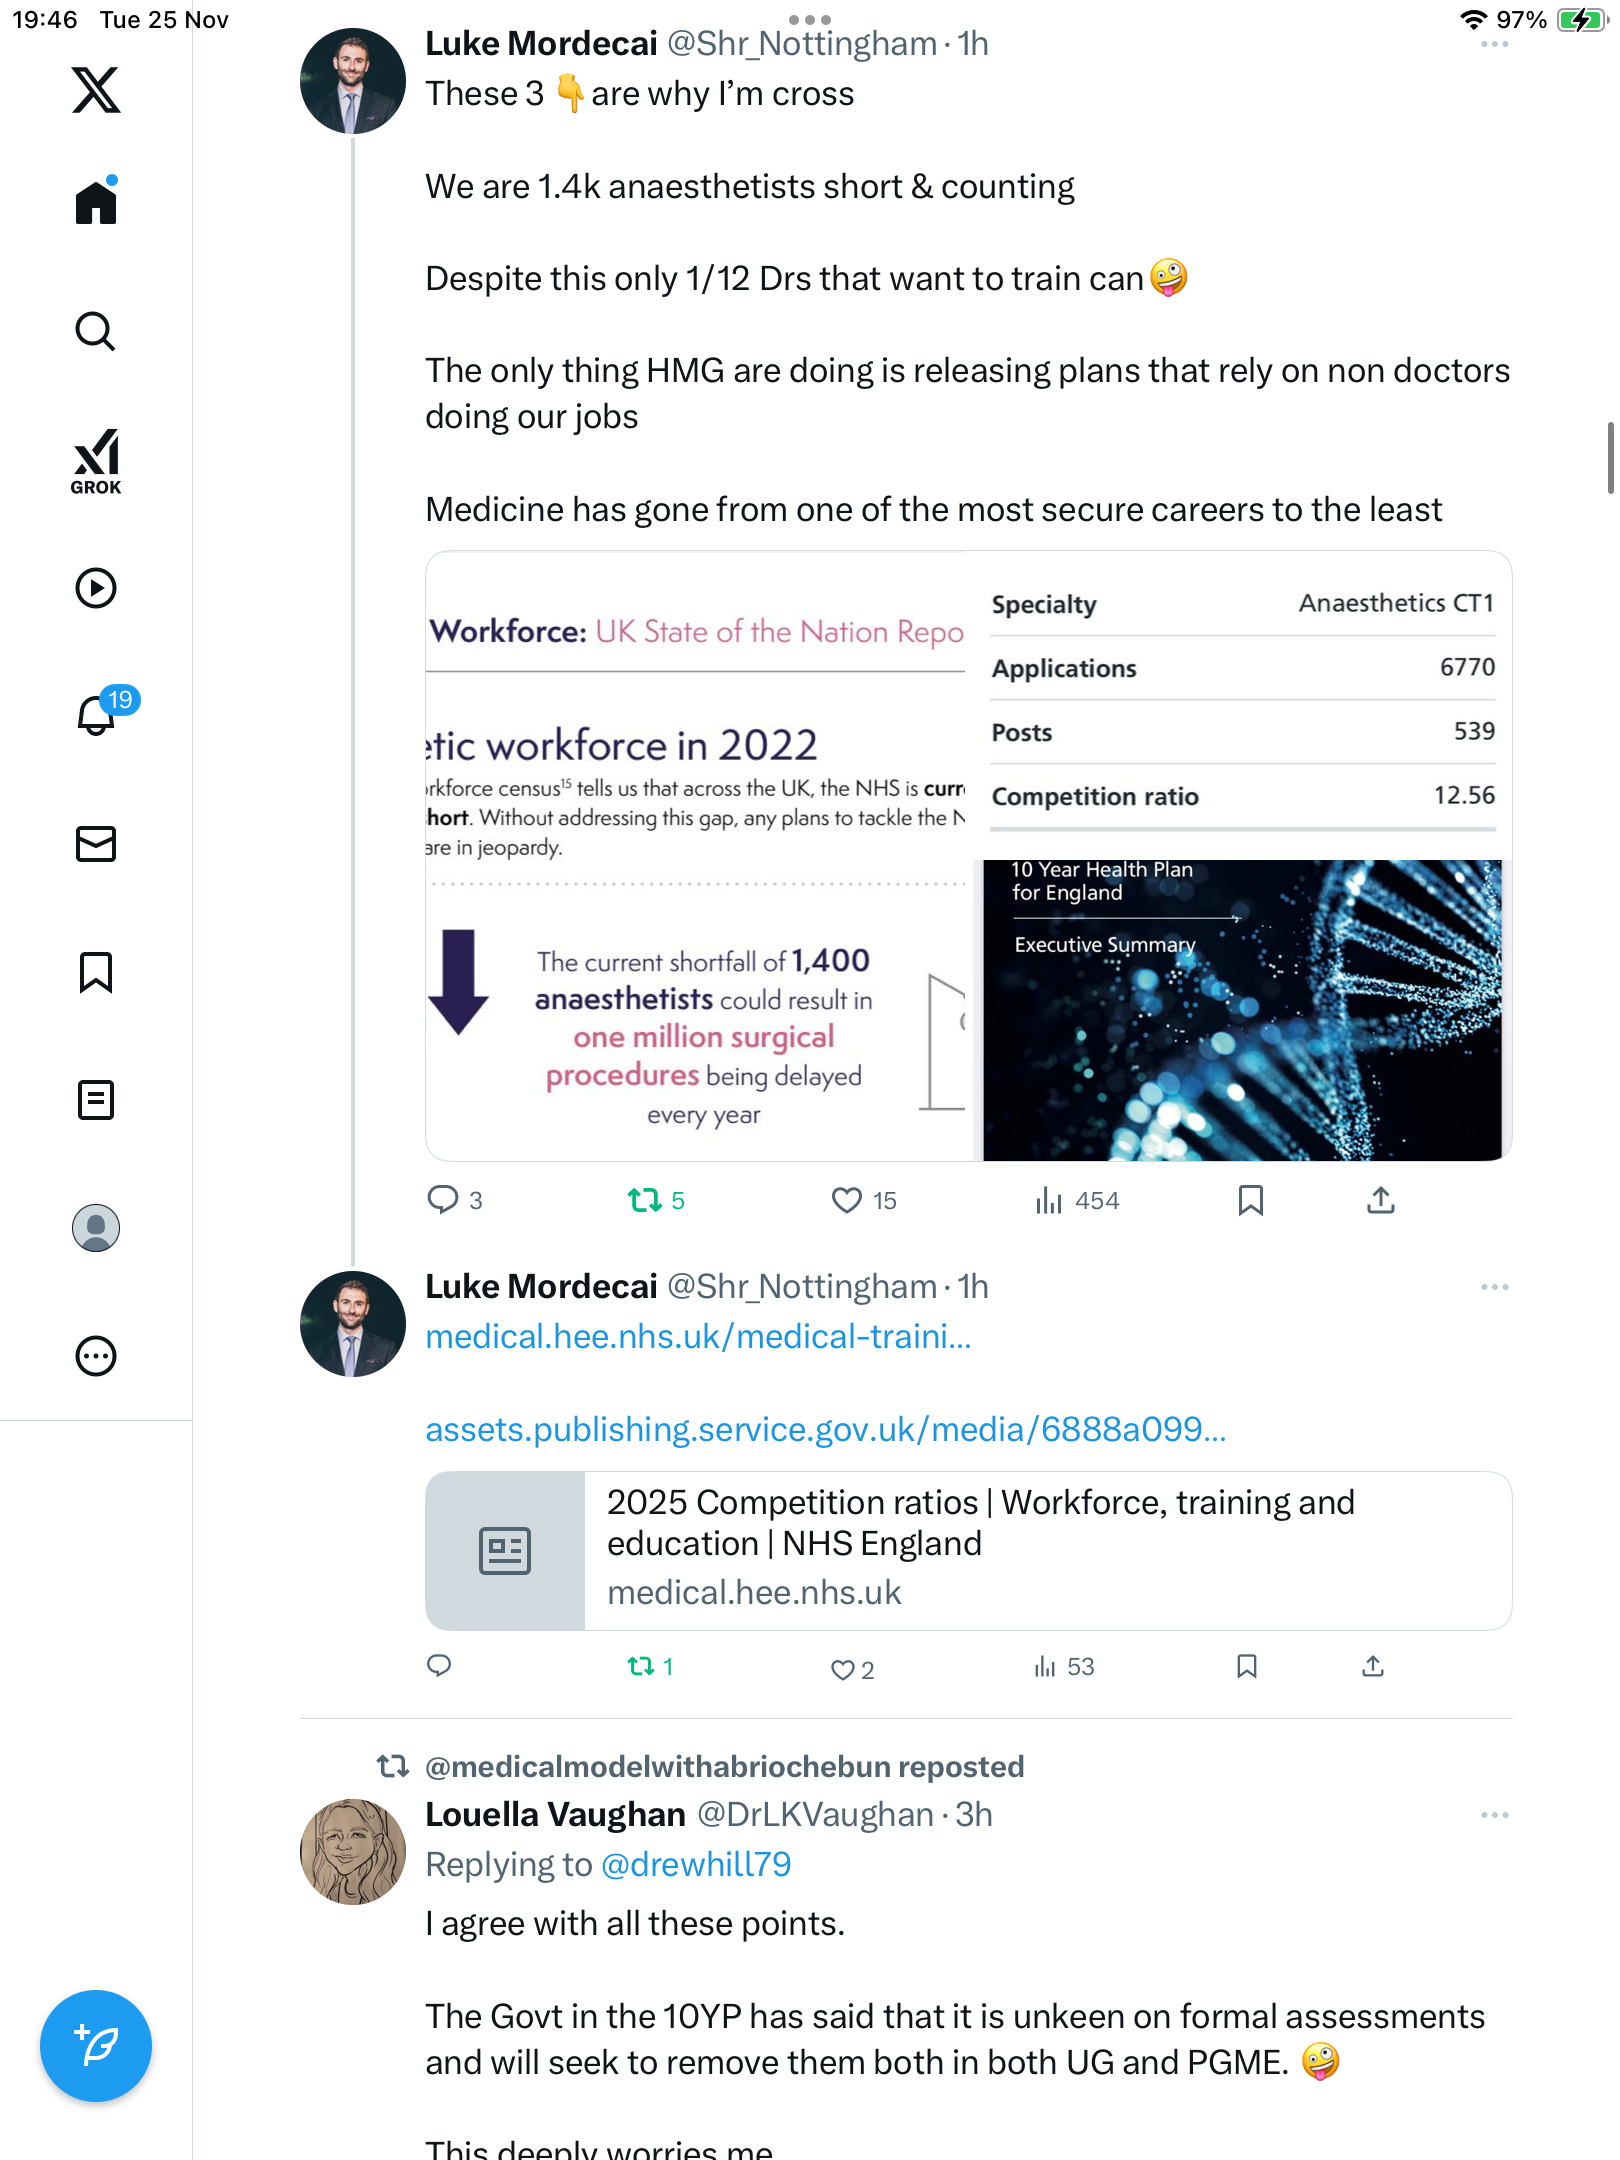Open Lists from the sidebar

click(96, 1100)
